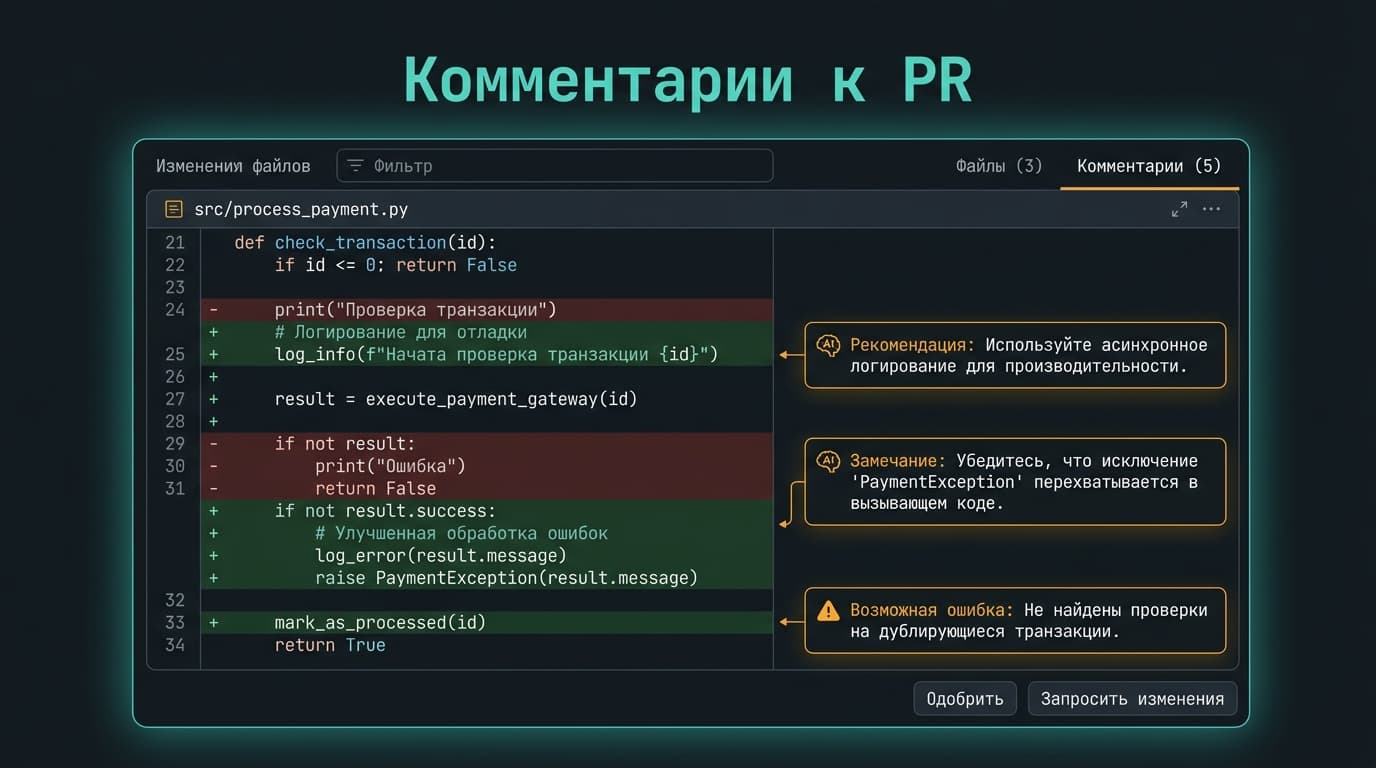Click the if id <= 0: return False line
The height and width of the screenshot is (768, 1376).
[x=396, y=266]
